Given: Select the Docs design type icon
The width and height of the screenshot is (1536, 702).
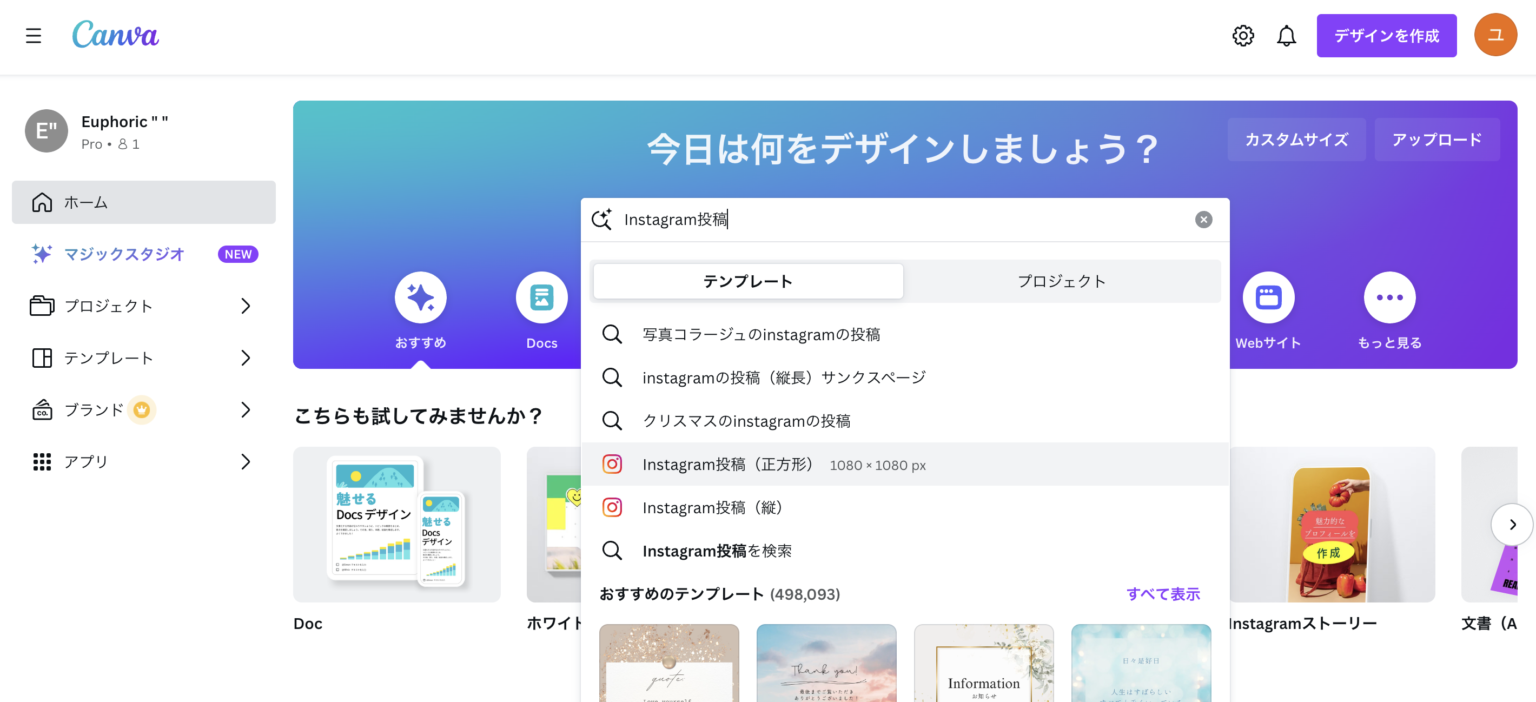Looking at the screenshot, I should 541,297.
